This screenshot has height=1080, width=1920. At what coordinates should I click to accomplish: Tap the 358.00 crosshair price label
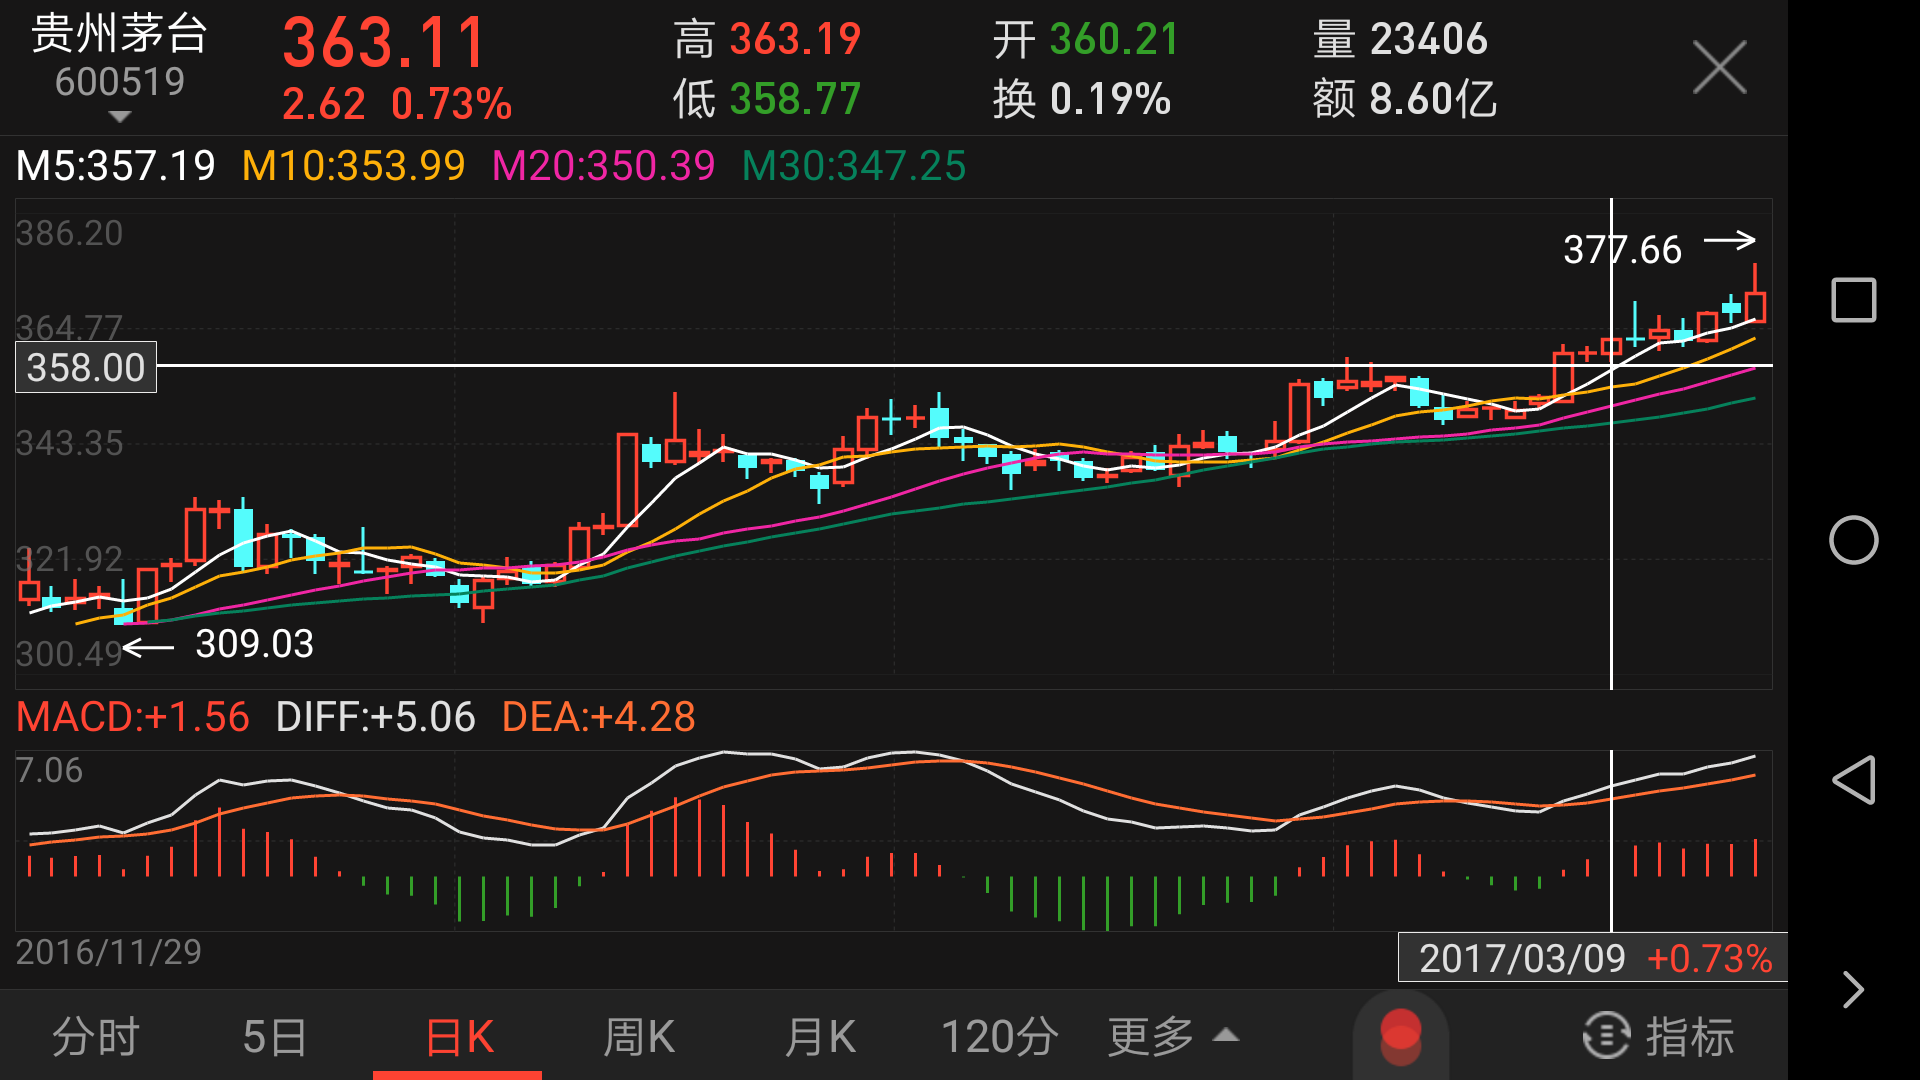[86, 367]
